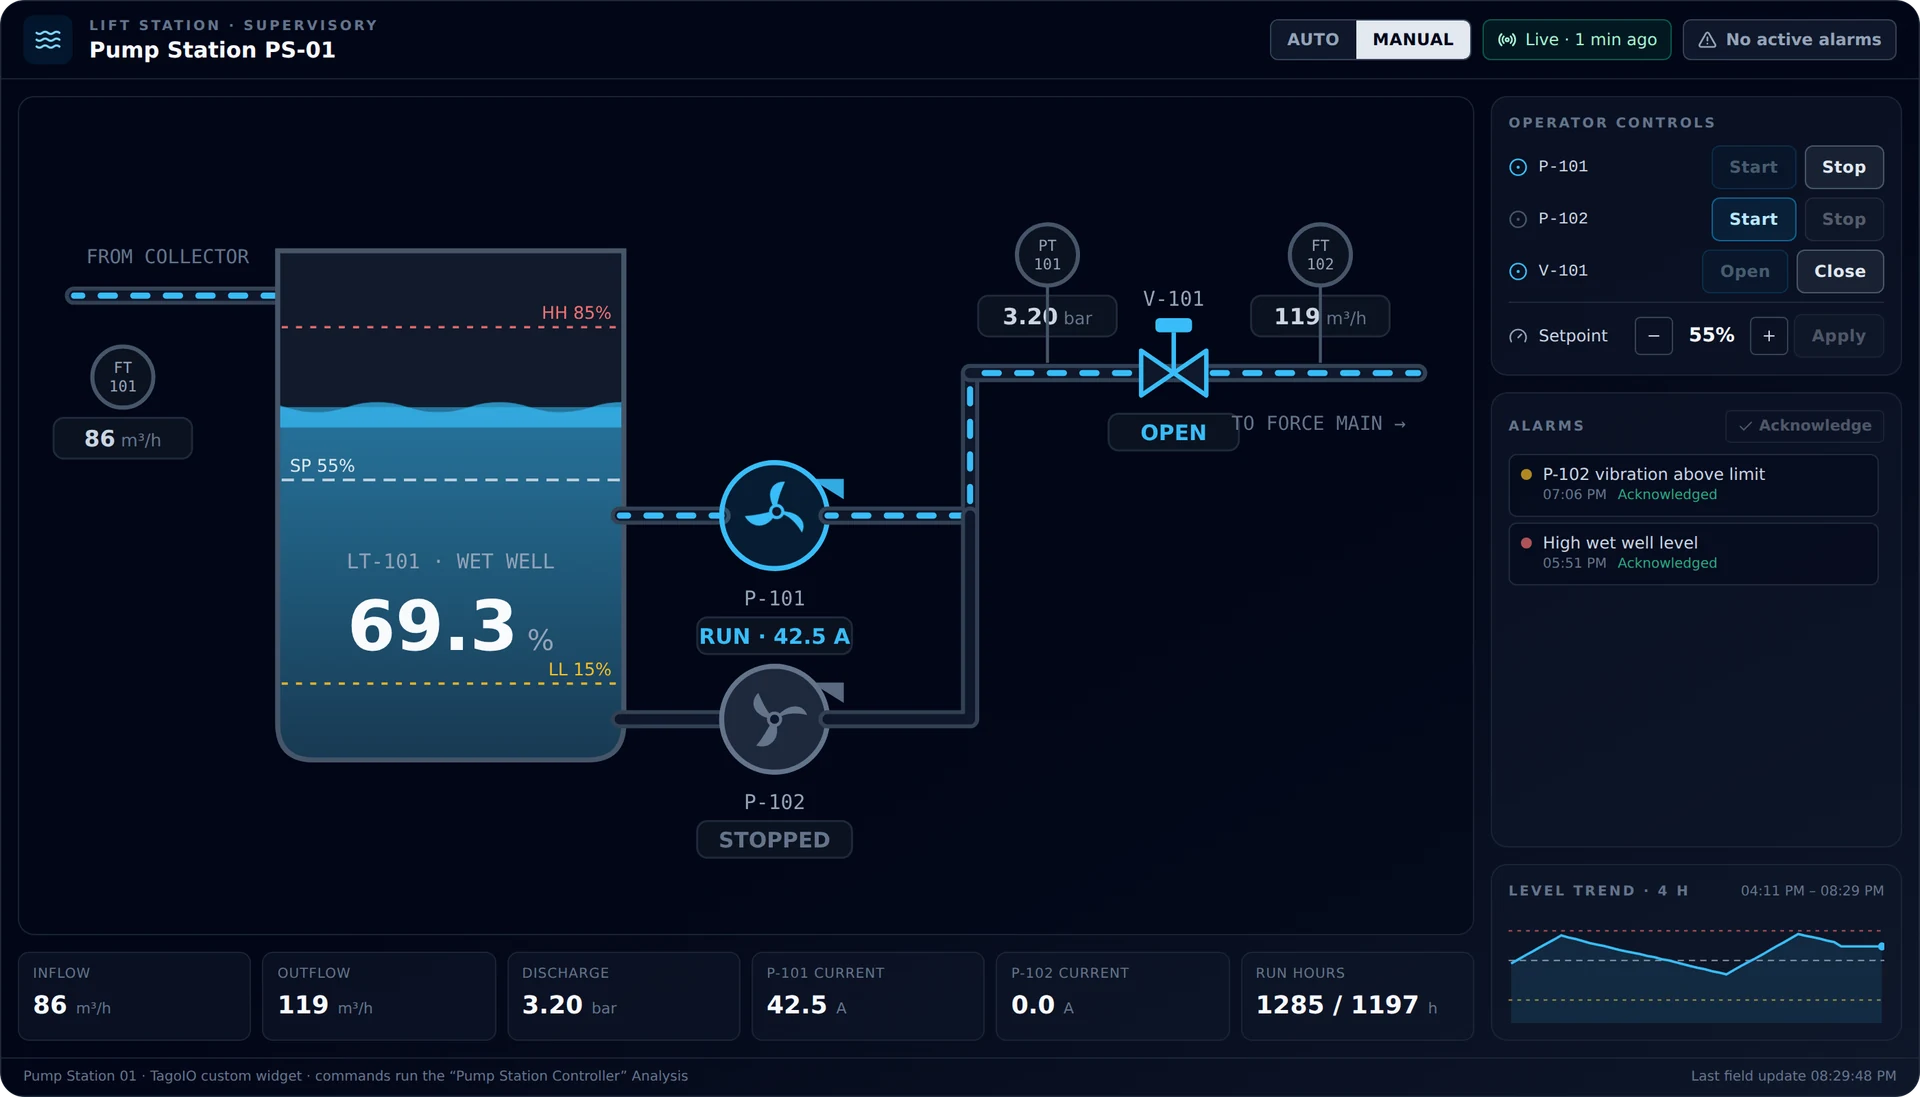Click the PT 101 pressure transmitter bubble
The height and width of the screenshot is (1097, 1920).
pyautogui.click(x=1047, y=255)
